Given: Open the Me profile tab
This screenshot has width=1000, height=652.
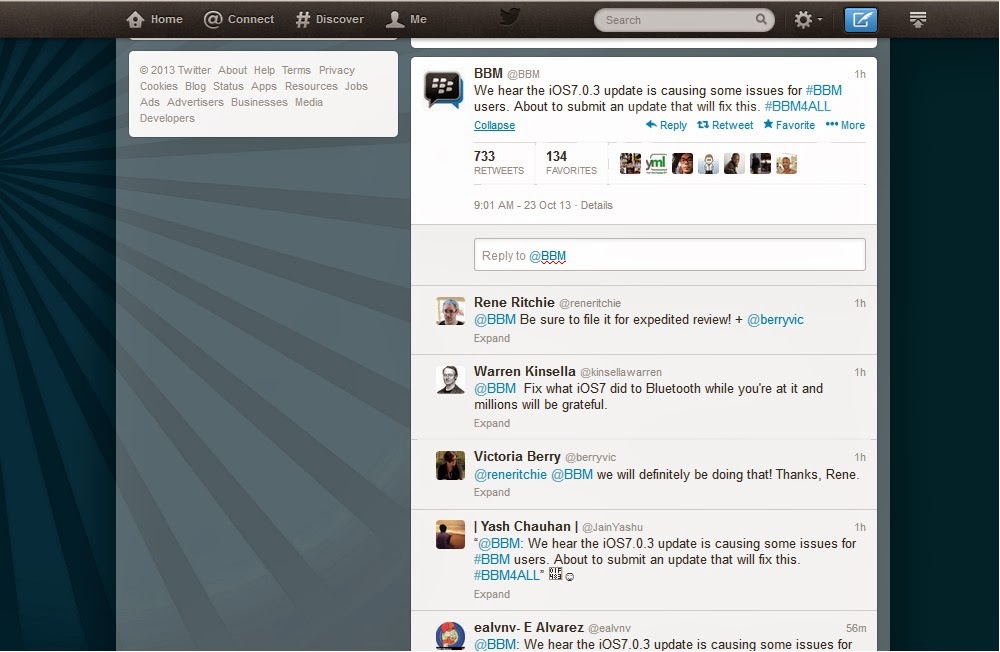Looking at the screenshot, I should pos(406,19).
